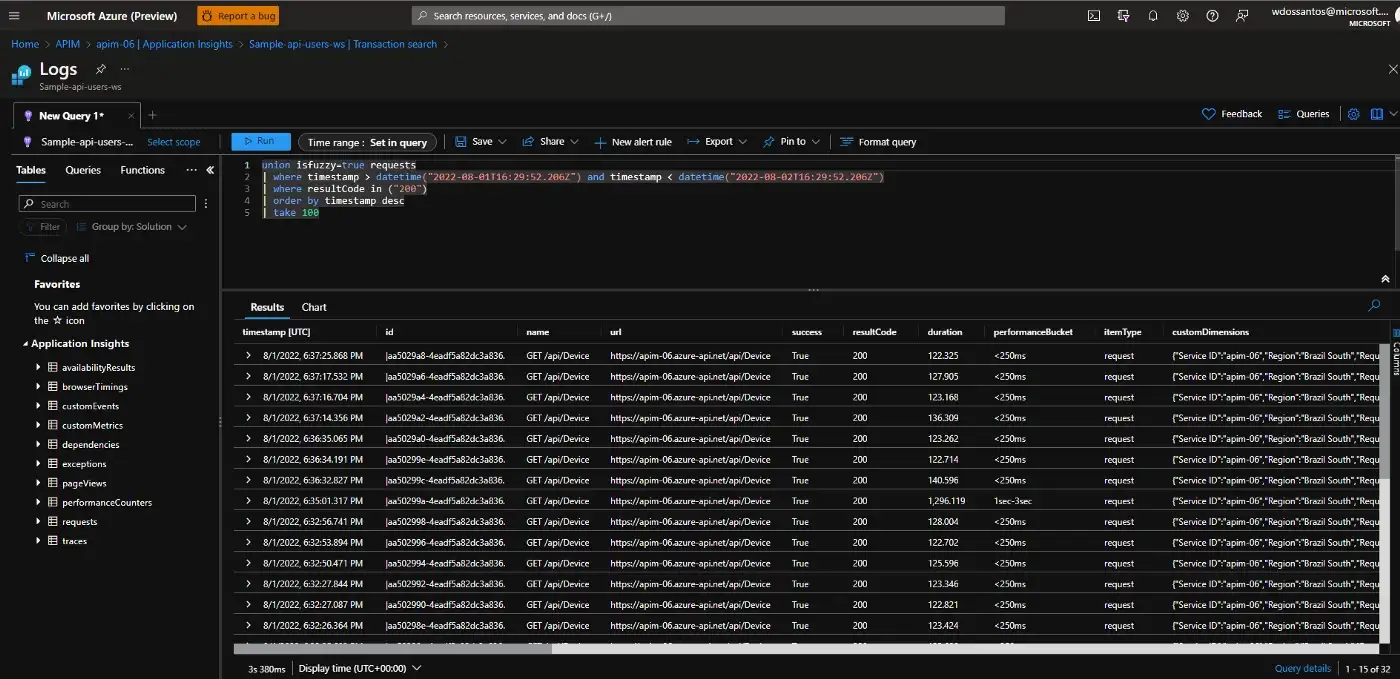This screenshot has width=1400, height=679.
Task: Open the documentation book icon
Action: point(1377,114)
